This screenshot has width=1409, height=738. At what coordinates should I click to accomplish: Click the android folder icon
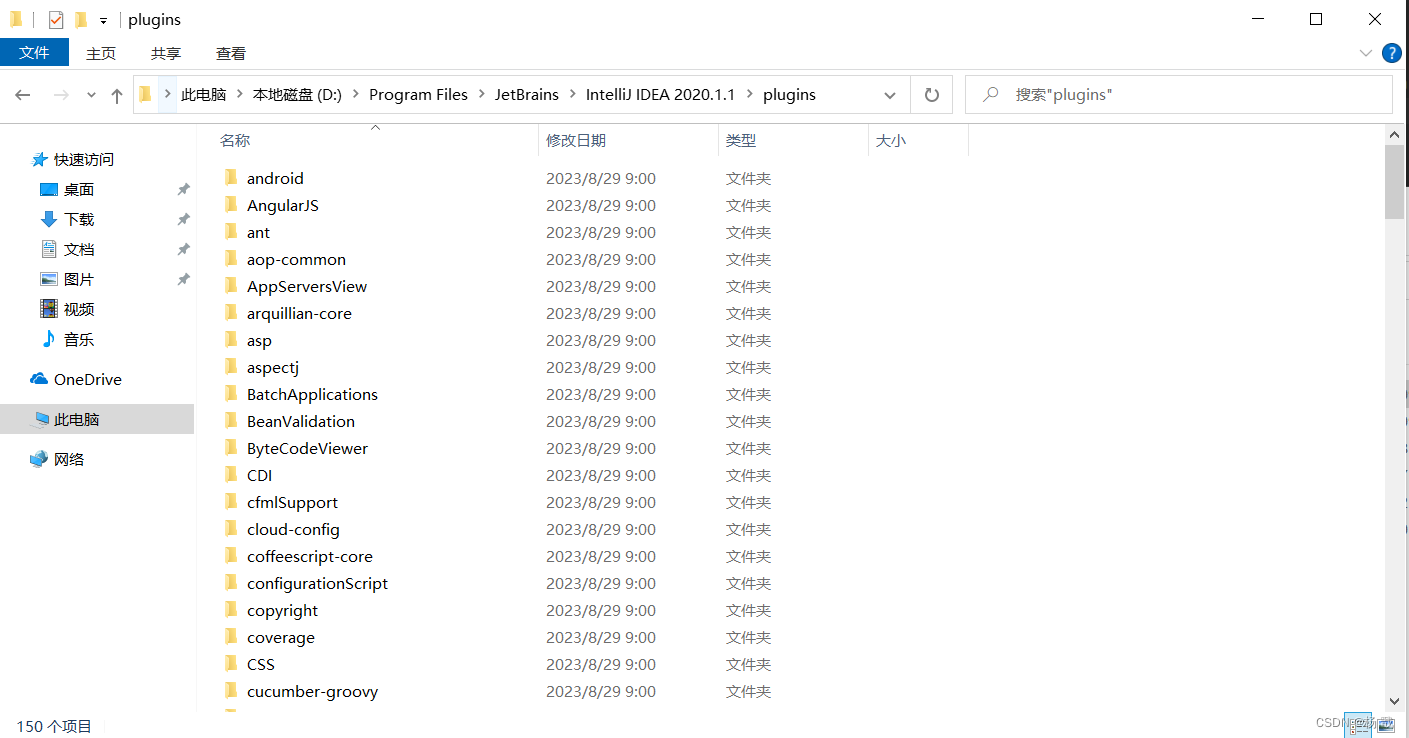tap(231, 178)
